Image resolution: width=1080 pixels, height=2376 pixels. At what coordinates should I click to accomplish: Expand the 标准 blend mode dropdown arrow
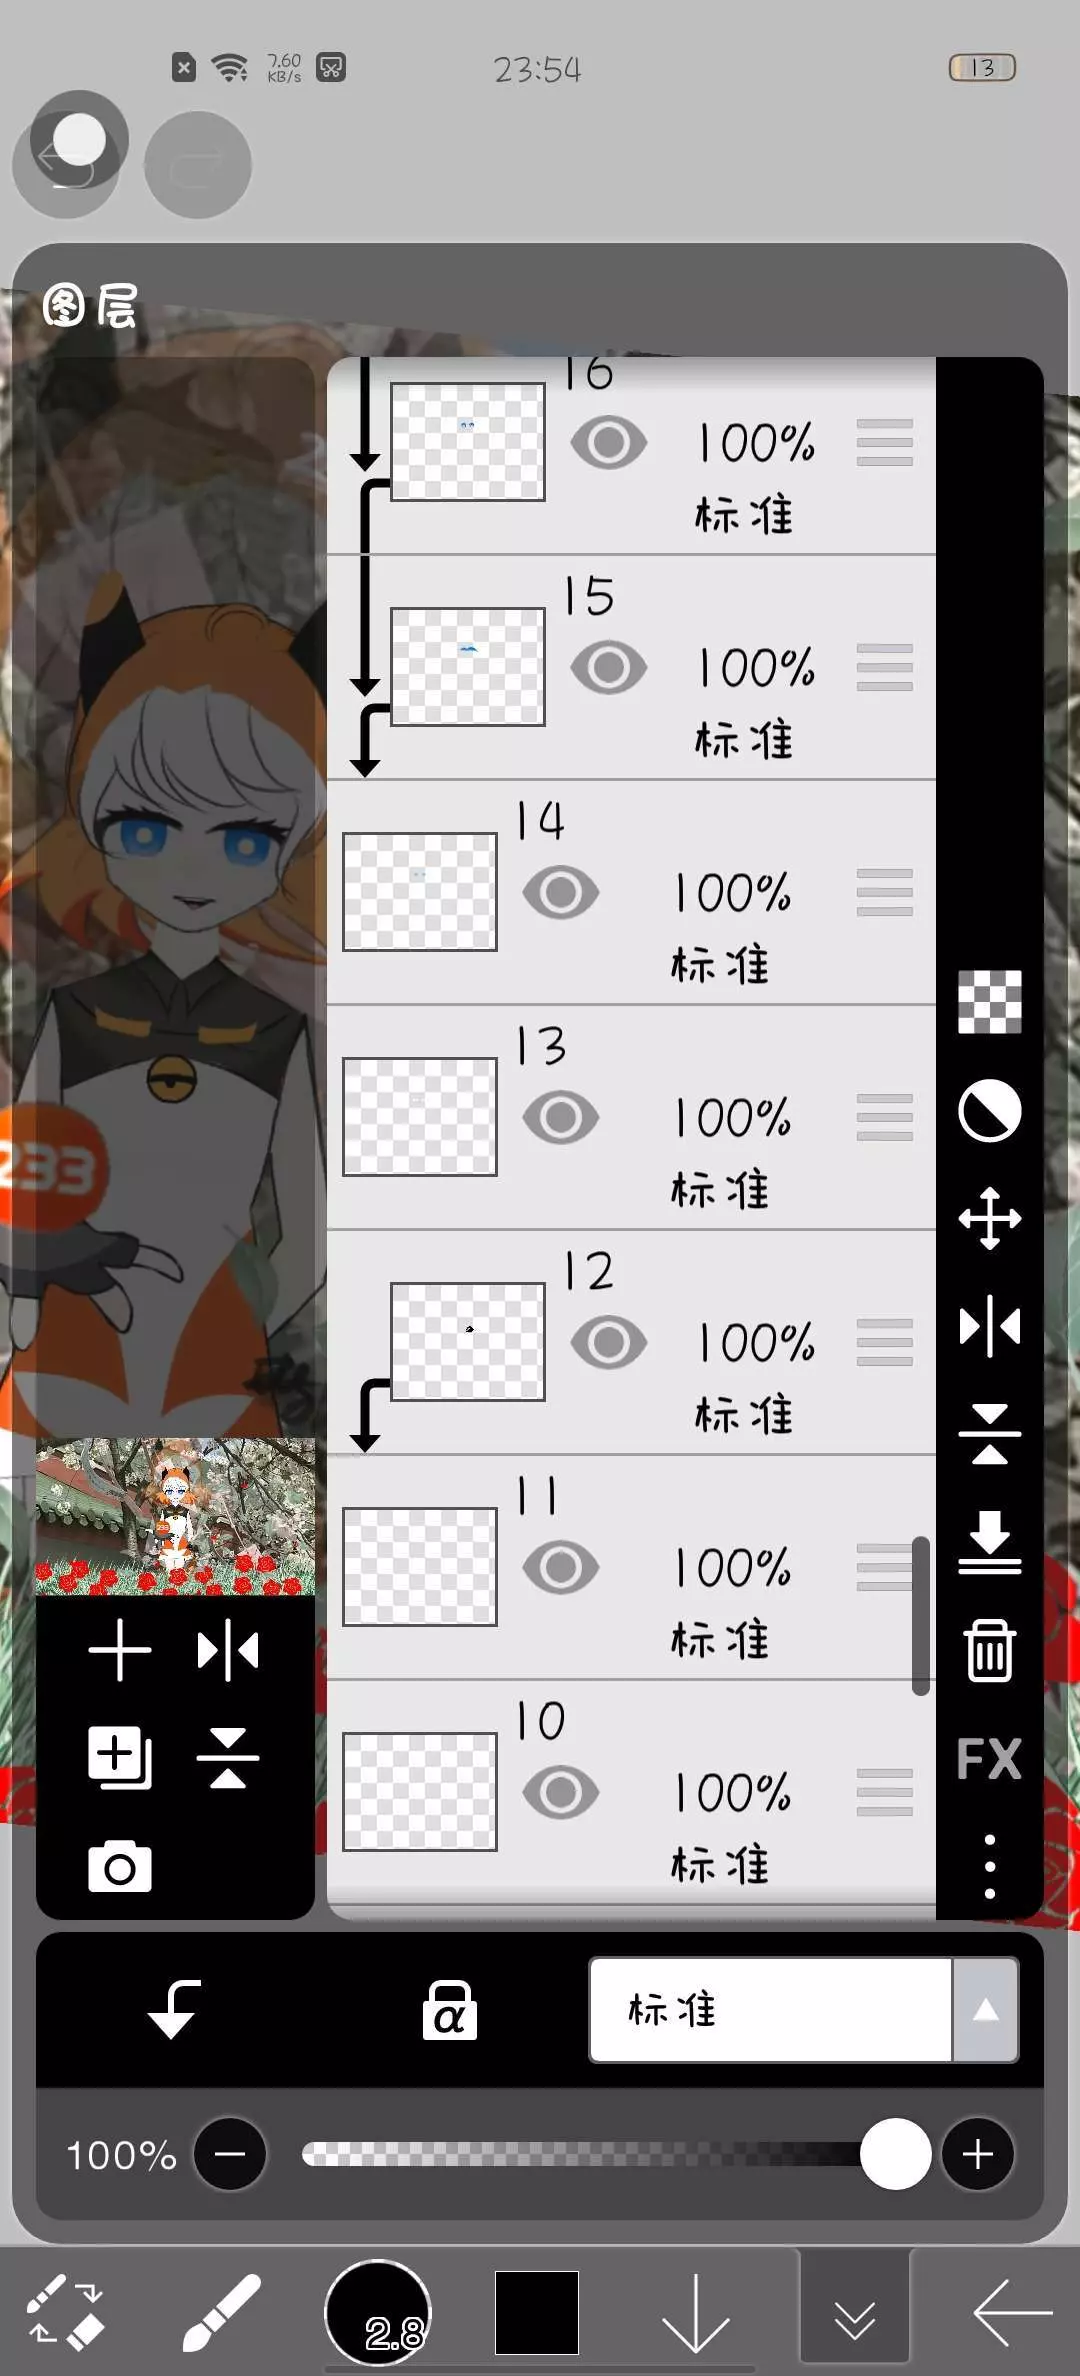[x=985, y=2010]
